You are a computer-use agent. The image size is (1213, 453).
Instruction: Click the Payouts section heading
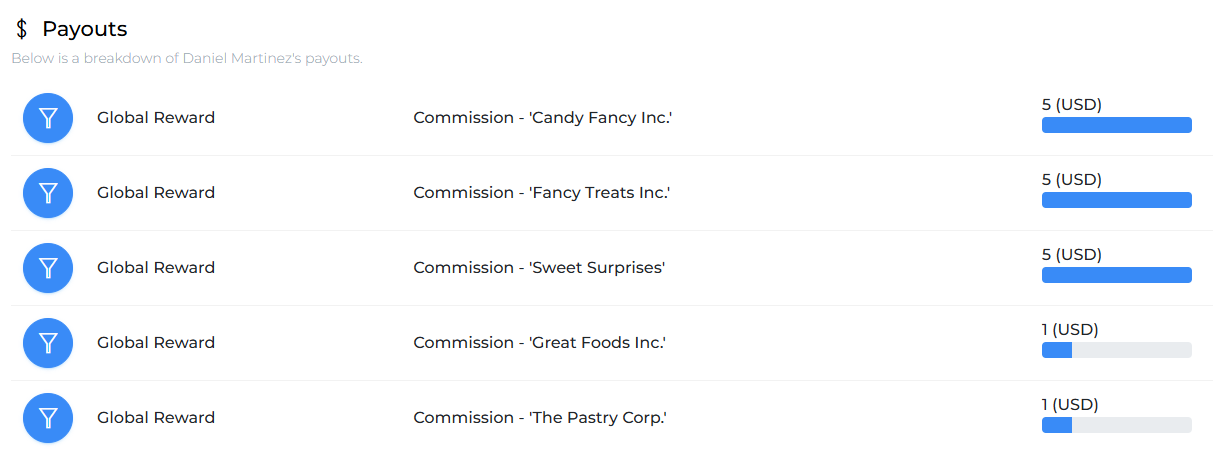pyautogui.click(x=85, y=29)
